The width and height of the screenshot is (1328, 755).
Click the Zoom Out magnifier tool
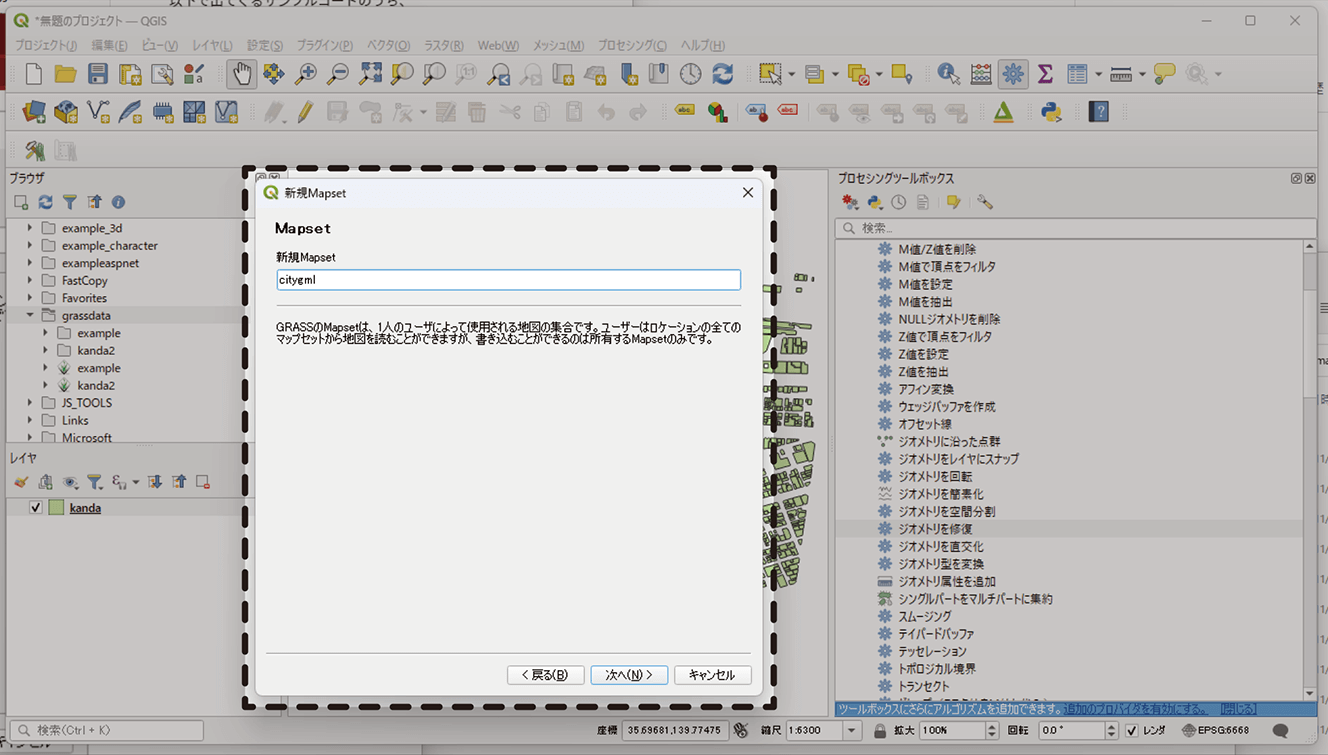pos(338,74)
